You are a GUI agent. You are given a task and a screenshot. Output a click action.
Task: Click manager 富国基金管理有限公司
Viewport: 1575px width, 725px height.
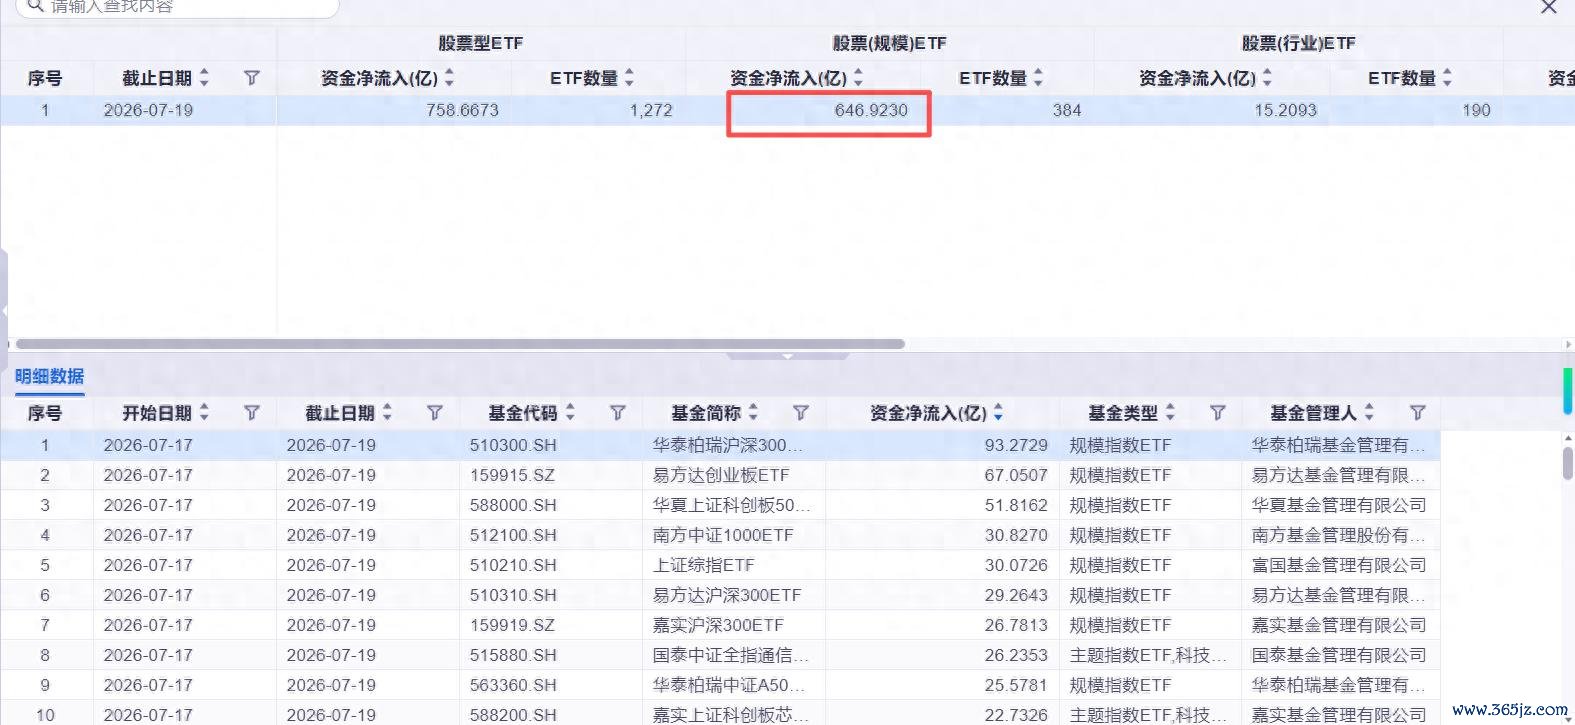click(x=1339, y=565)
